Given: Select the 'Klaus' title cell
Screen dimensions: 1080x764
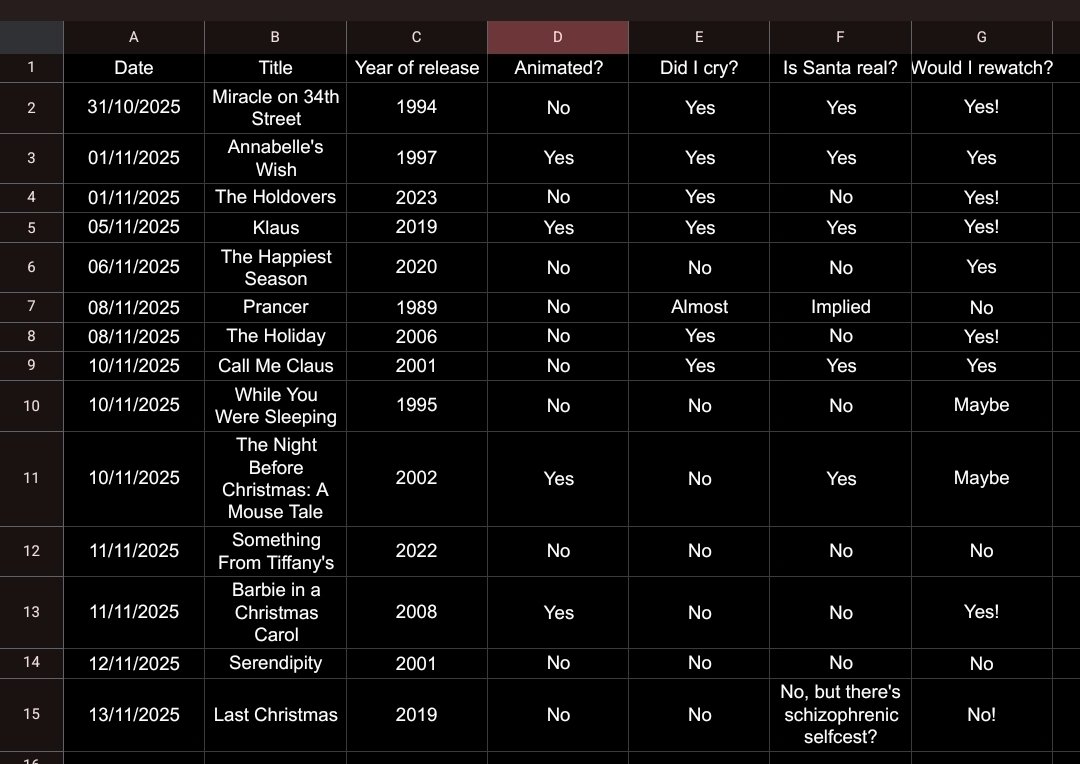Looking at the screenshot, I should pyautogui.click(x=276, y=227).
